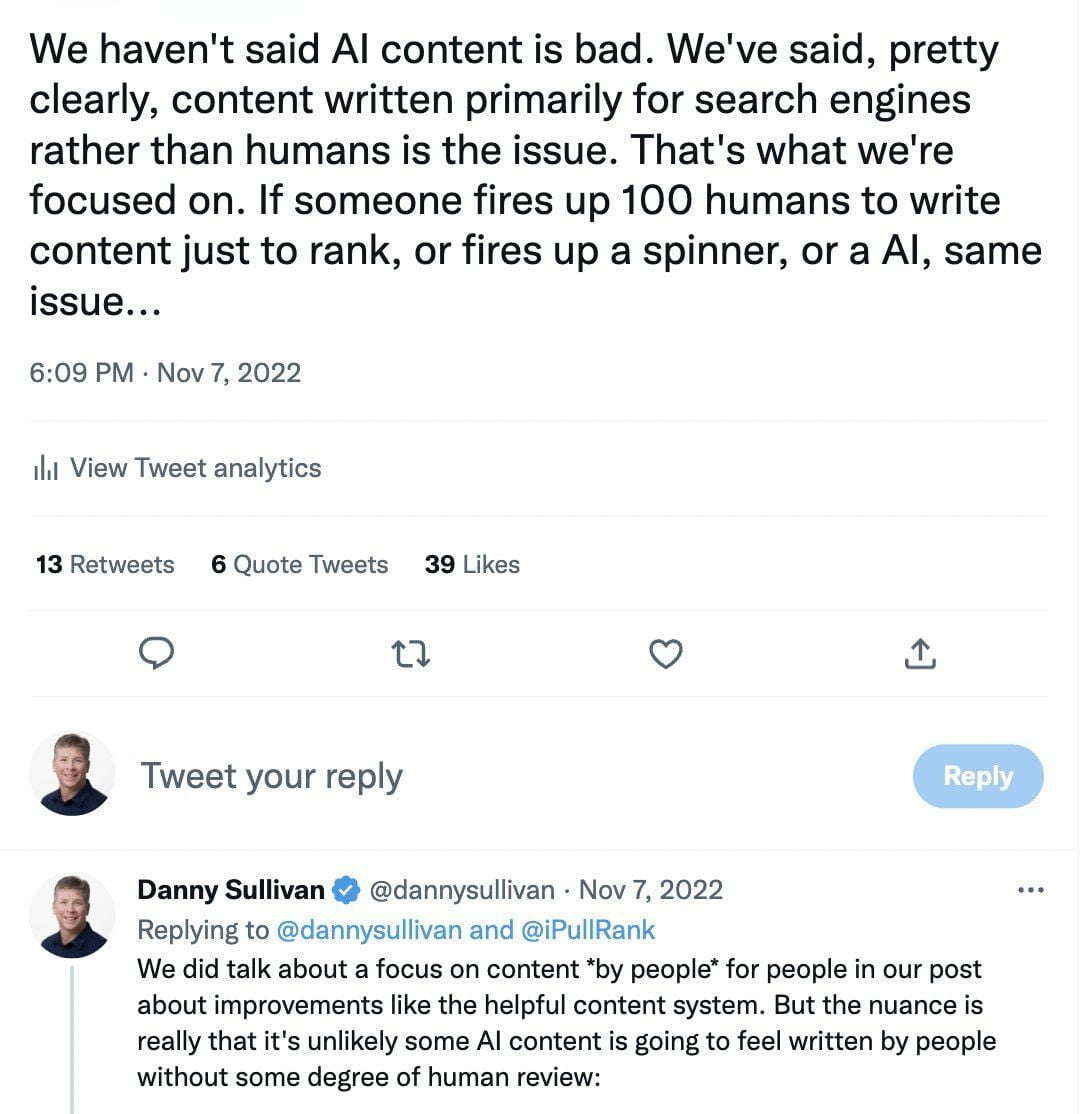Click Danny Sullivan's verified badge
This screenshot has width=1088, height=1114.
[345, 889]
